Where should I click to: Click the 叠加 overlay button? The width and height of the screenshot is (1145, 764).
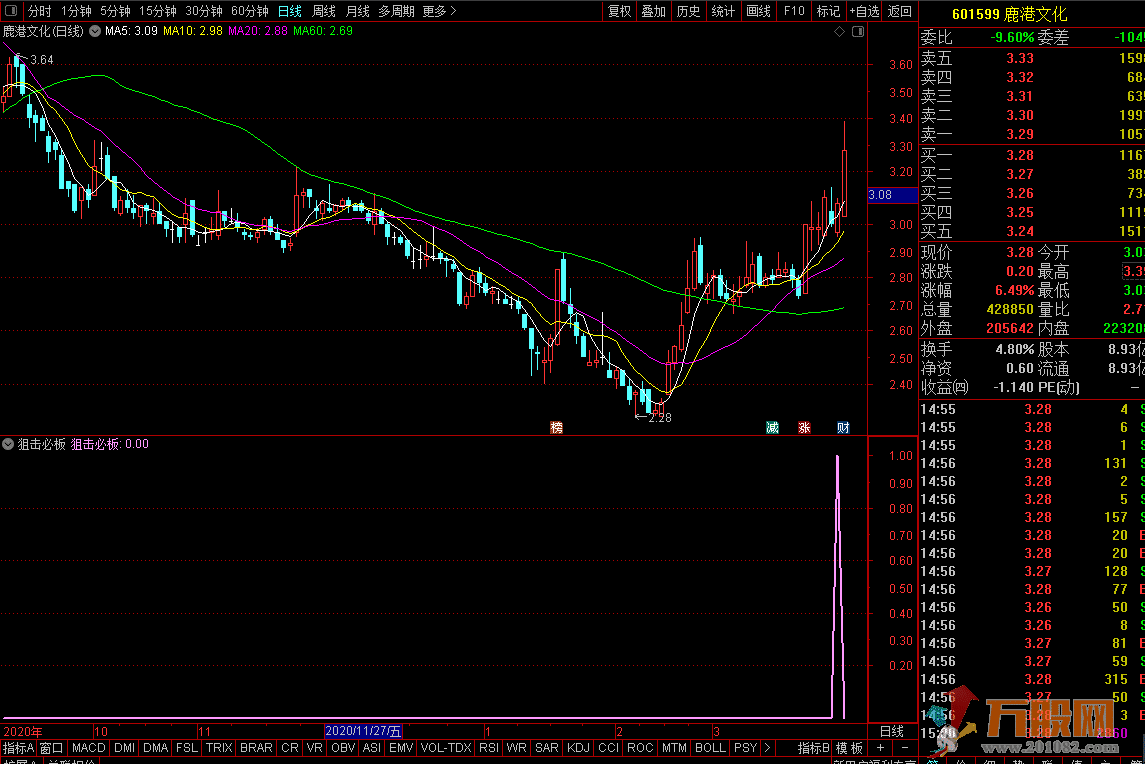coord(654,11)
